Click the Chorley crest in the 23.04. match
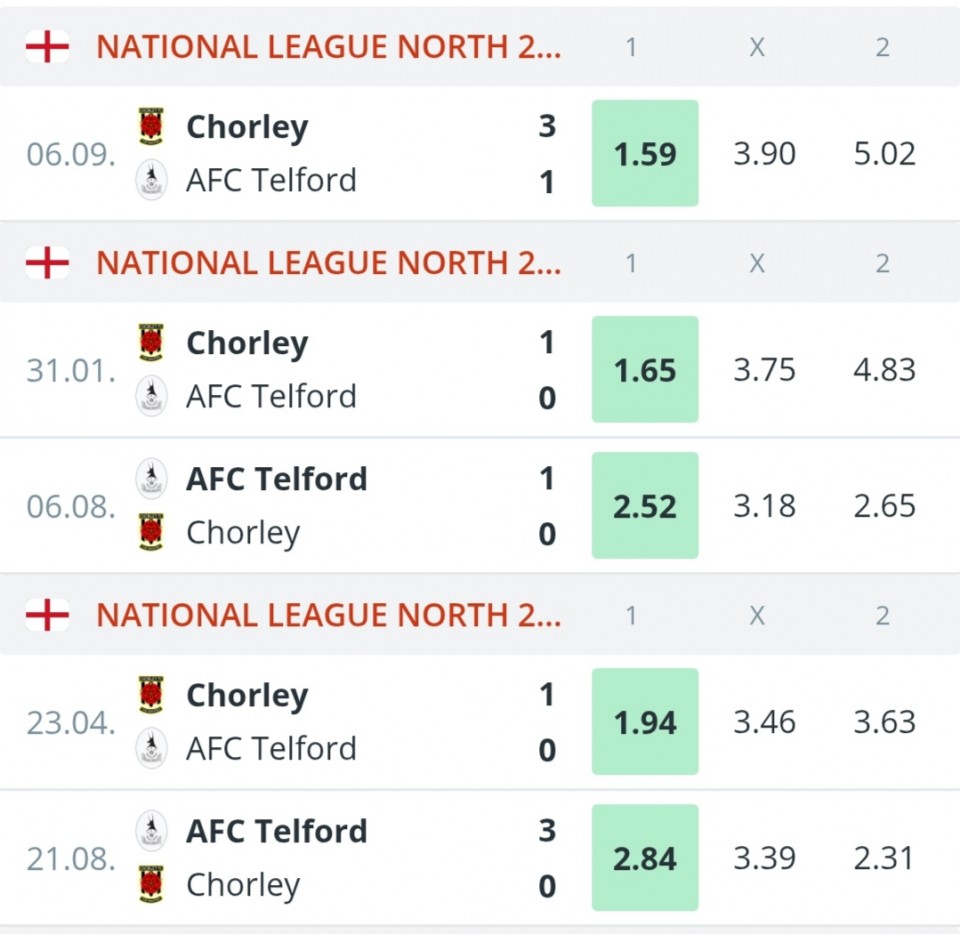 (151, 695)
